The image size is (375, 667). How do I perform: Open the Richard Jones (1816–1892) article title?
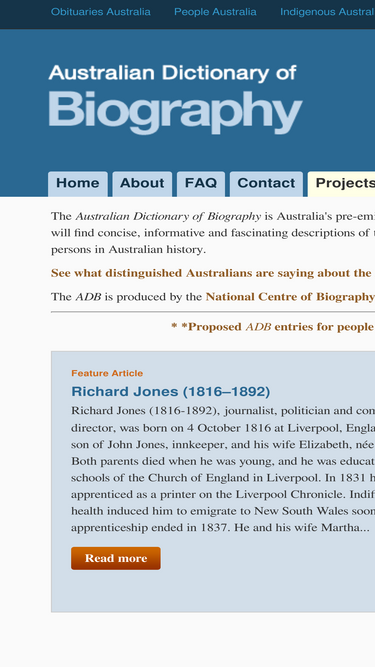(170, 392)
